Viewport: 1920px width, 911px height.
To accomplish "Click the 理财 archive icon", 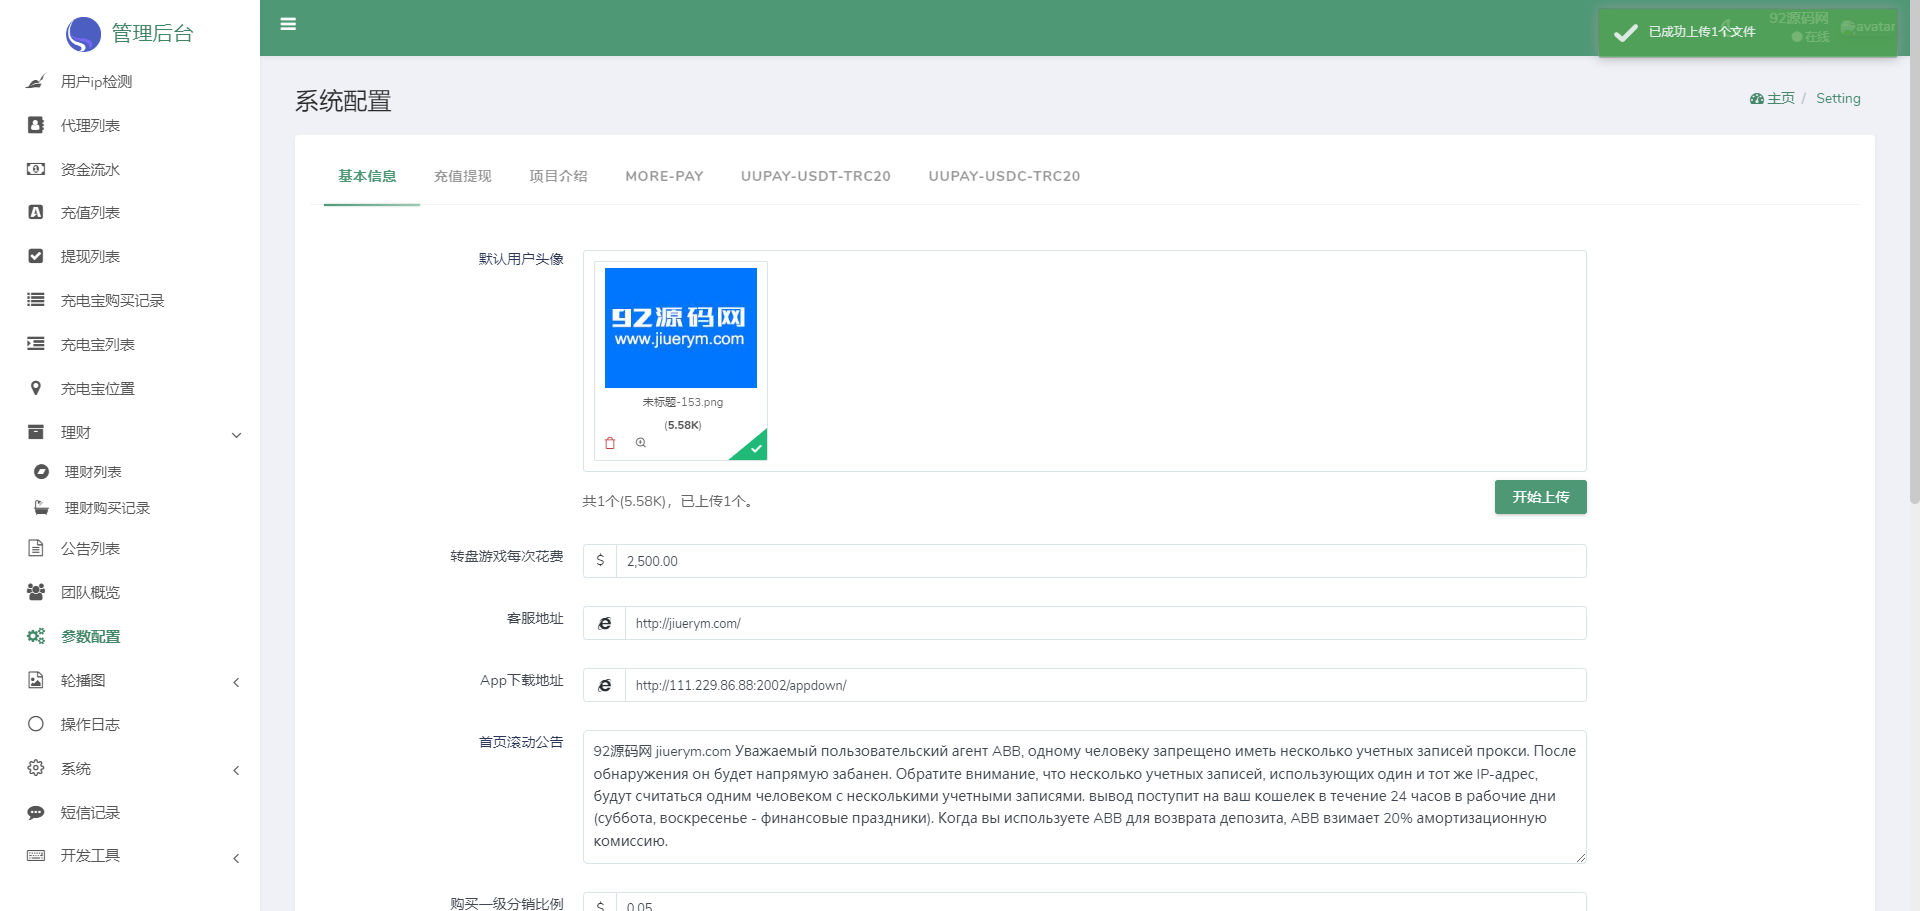I will pyautogui.click(x=36, y=432).
